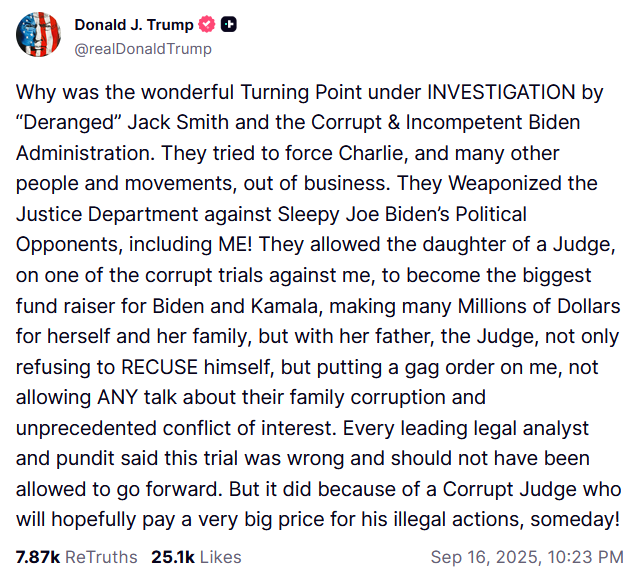
Task: Open the Sep 16, 2025 timestamp
Action: point(527,557)
